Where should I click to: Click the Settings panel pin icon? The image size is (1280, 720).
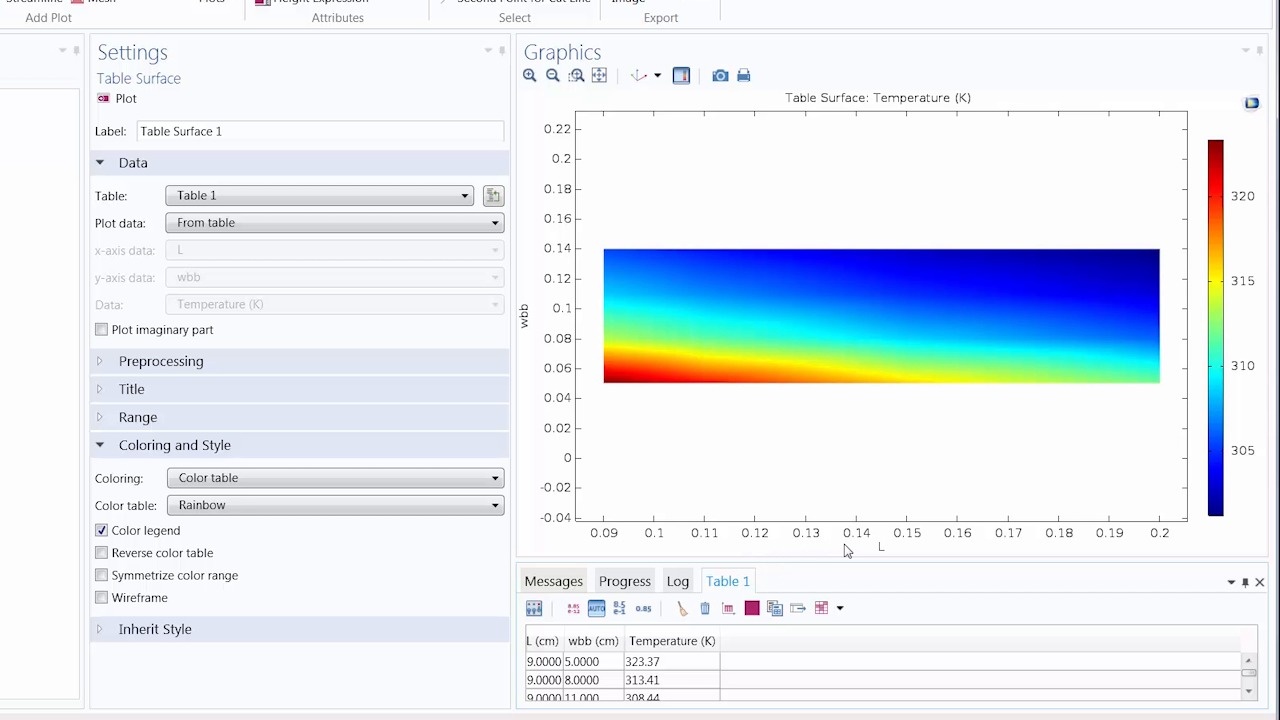point(502,51)
